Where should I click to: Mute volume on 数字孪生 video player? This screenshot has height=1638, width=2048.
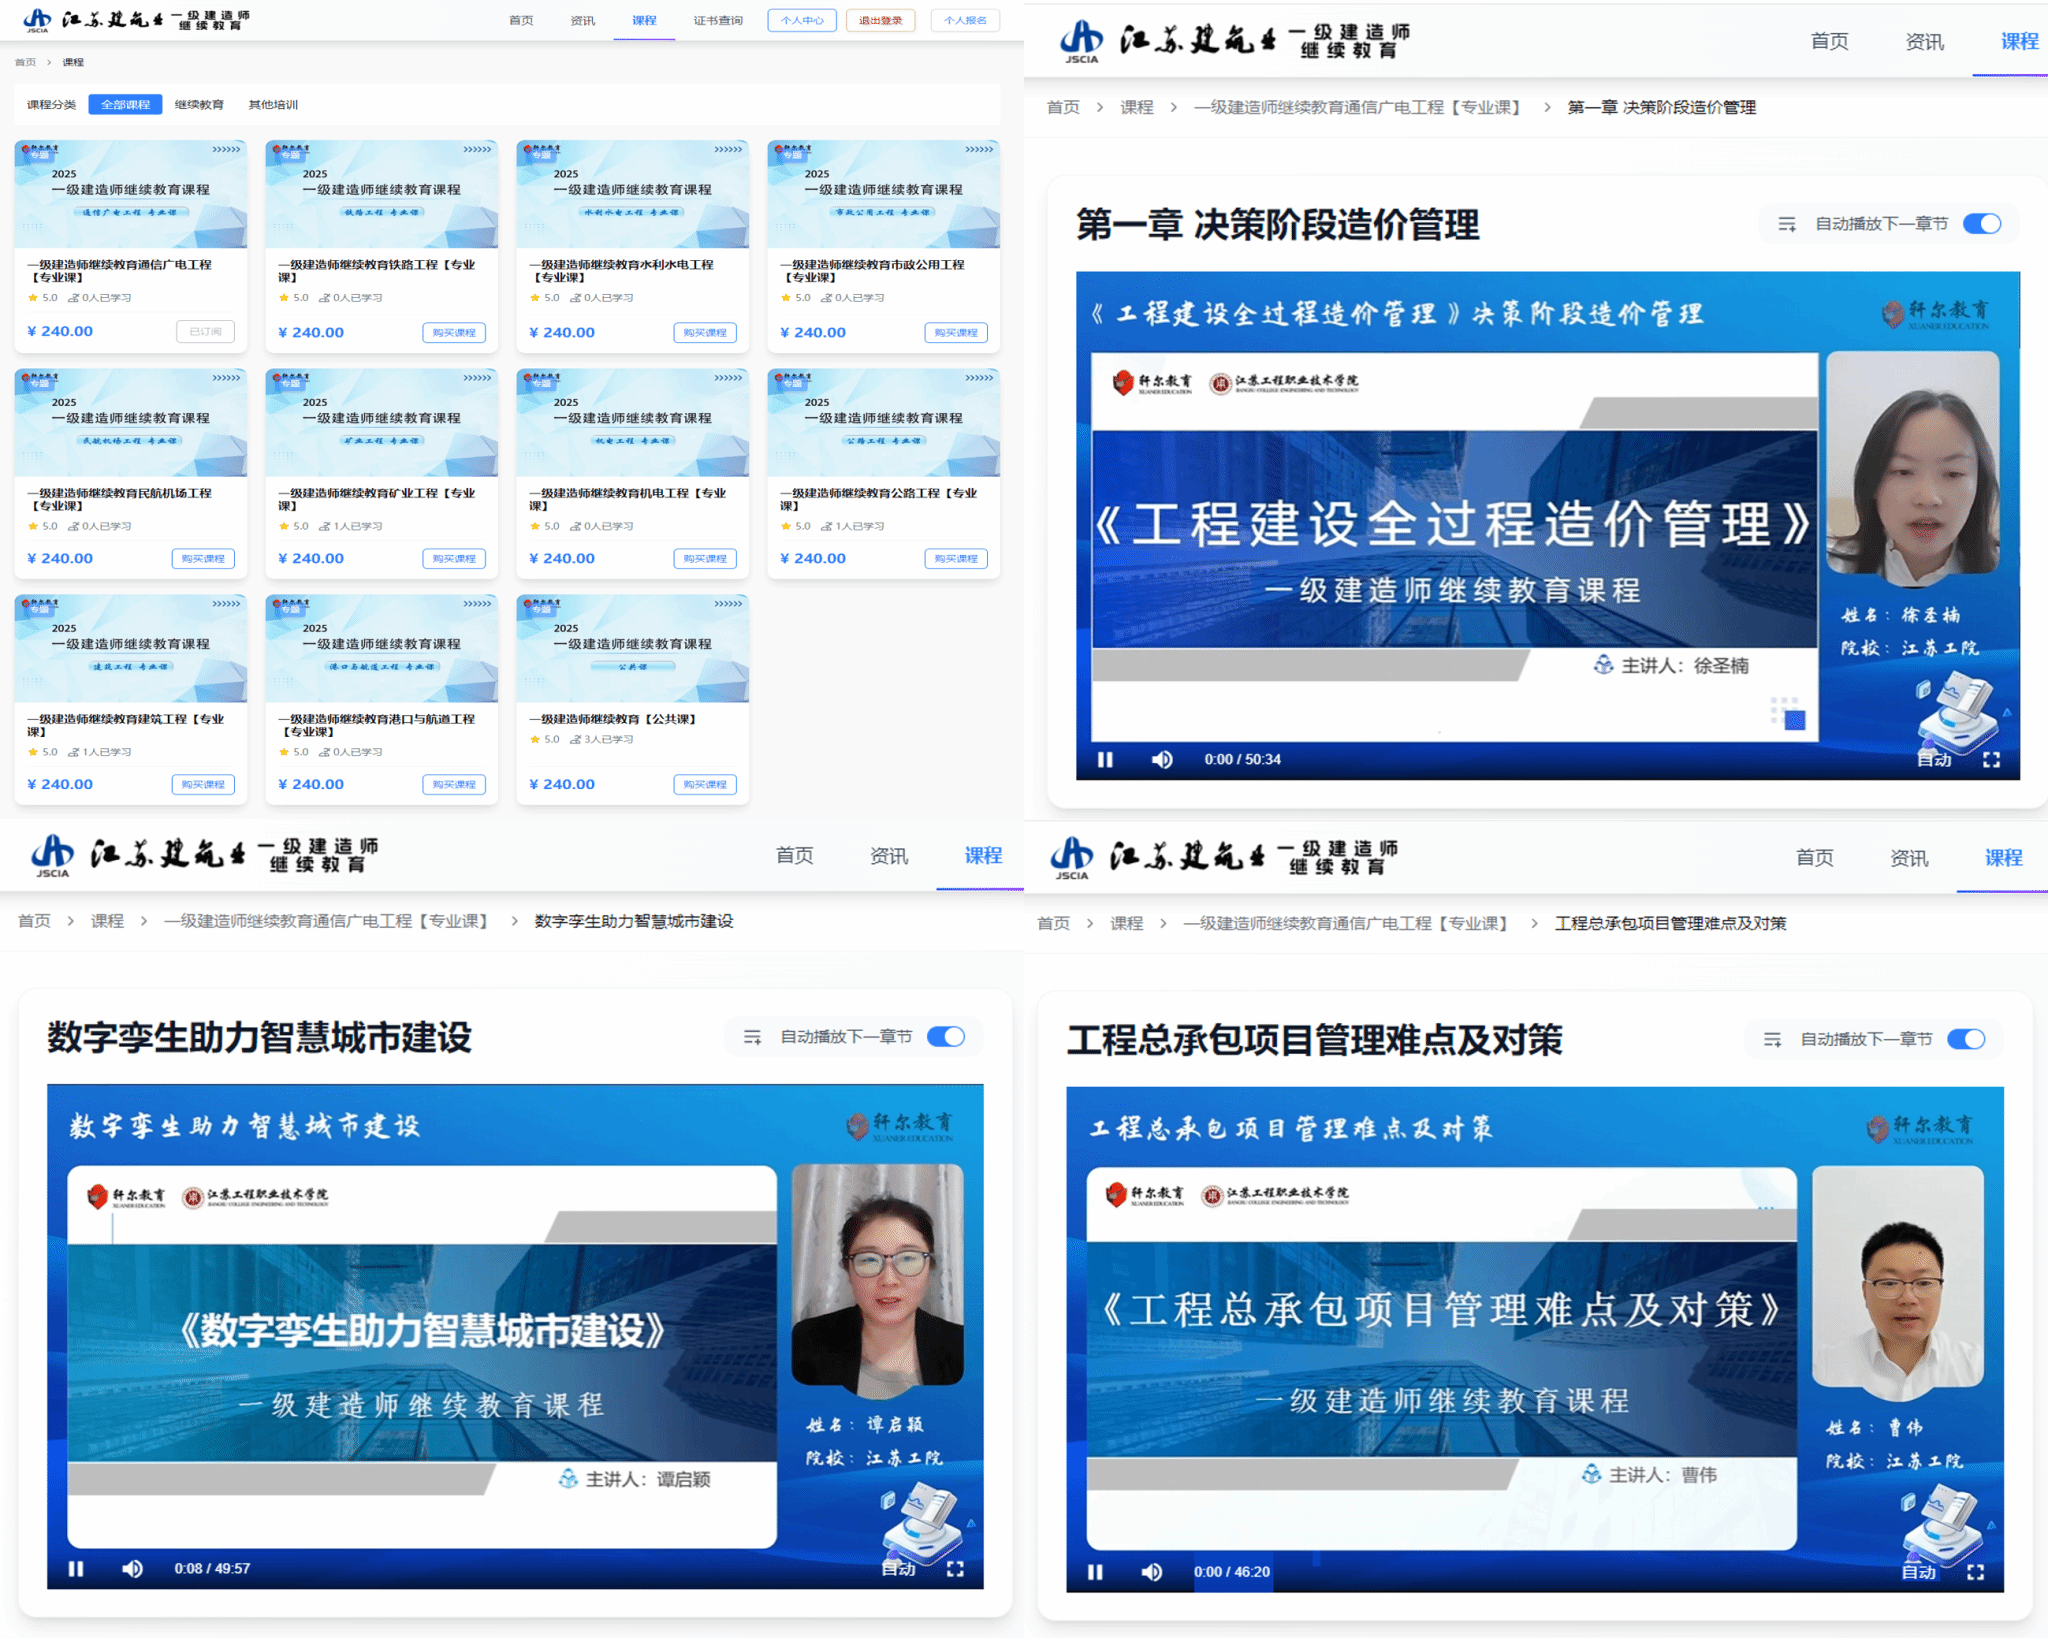(x=132, y=1568)
